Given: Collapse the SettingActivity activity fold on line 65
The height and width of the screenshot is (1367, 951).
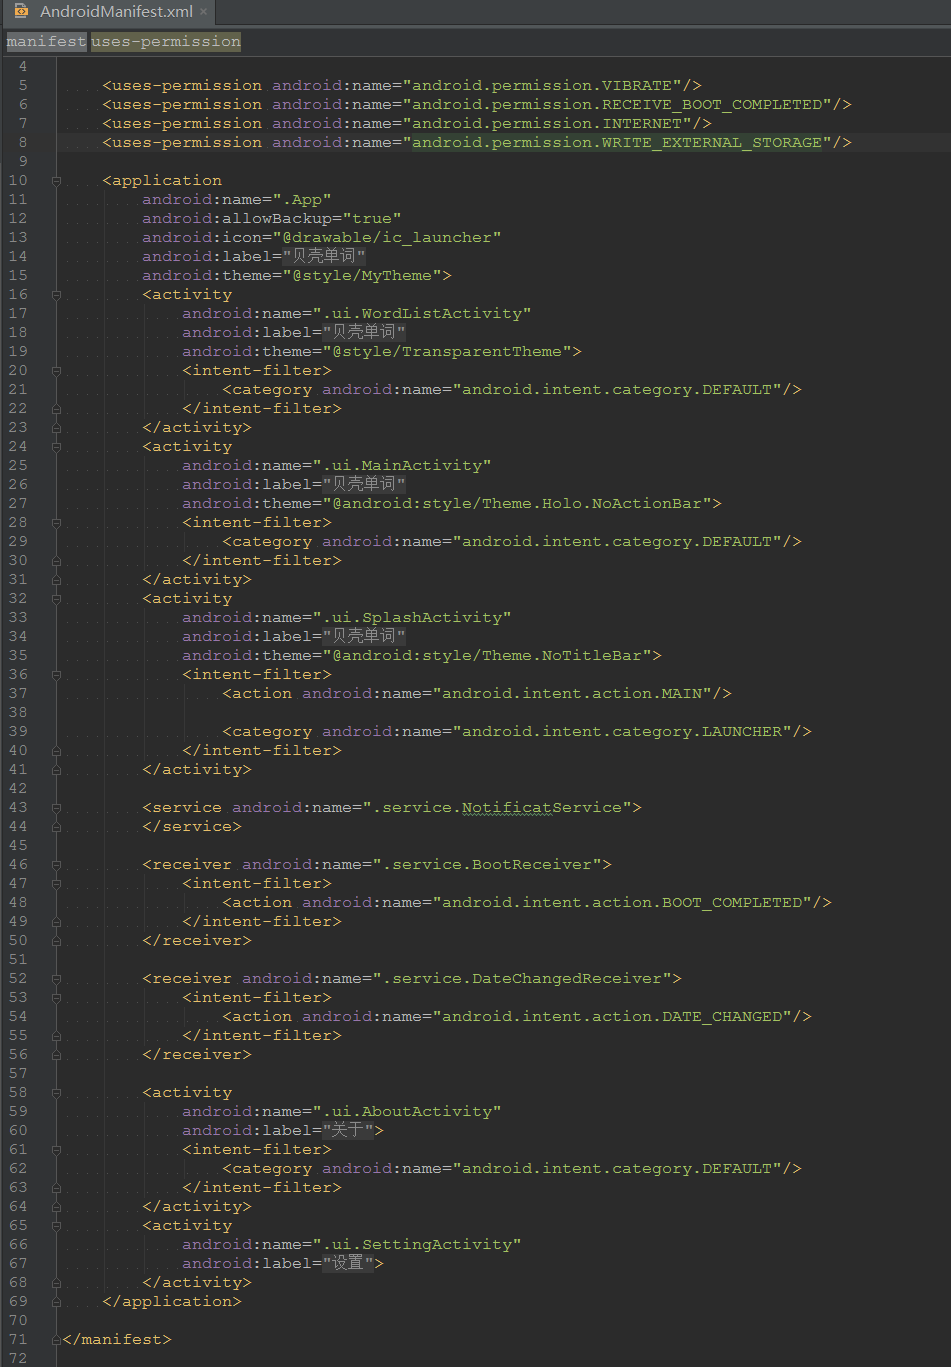Looking at the screenshot, I should pyautogui.click(x=56, y=1226).
